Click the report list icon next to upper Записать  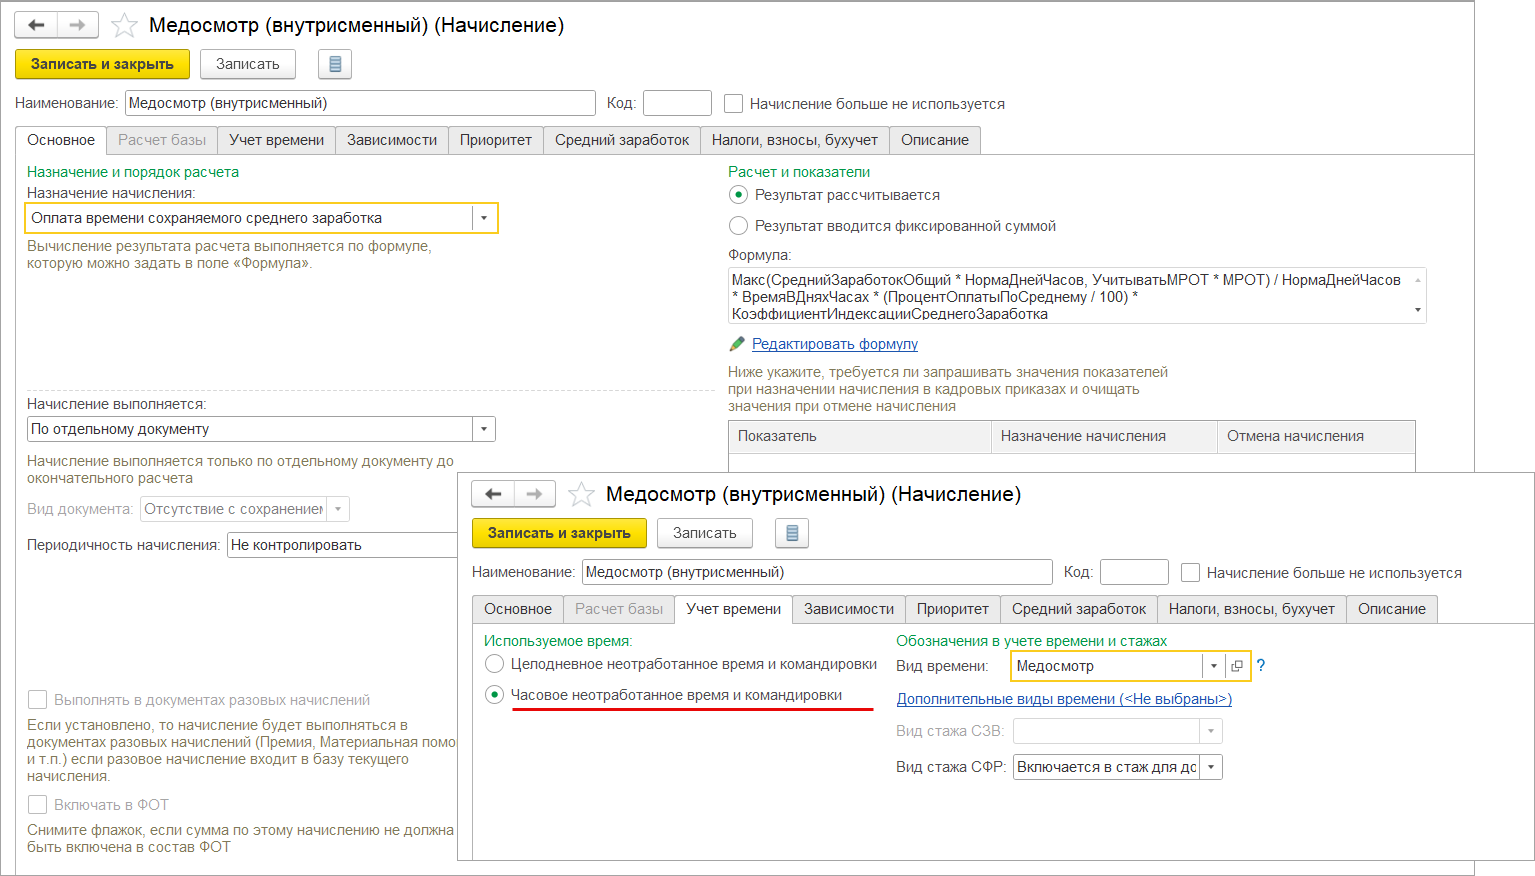click(335, 64)
